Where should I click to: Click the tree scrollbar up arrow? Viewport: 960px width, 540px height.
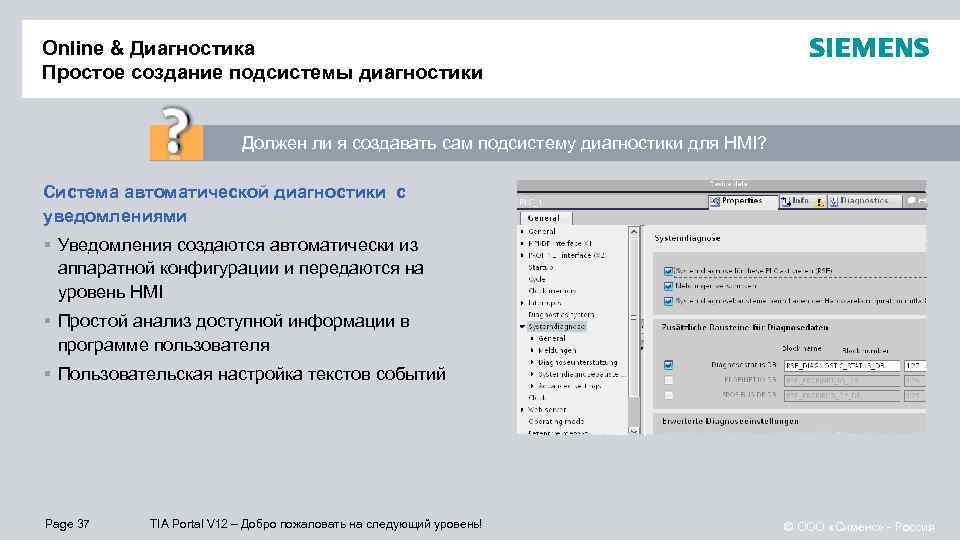pos(634,232)
